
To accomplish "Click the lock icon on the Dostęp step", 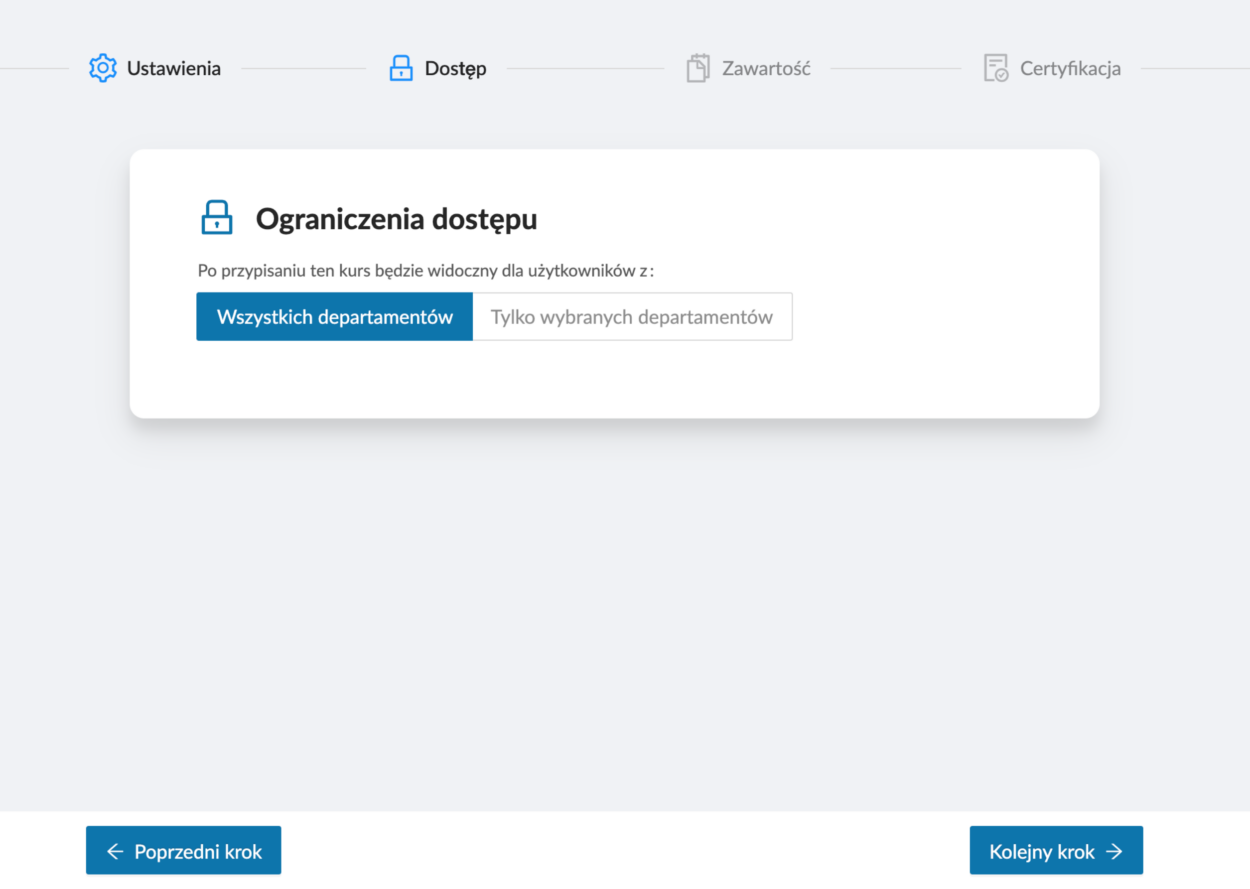I will 400,68.
